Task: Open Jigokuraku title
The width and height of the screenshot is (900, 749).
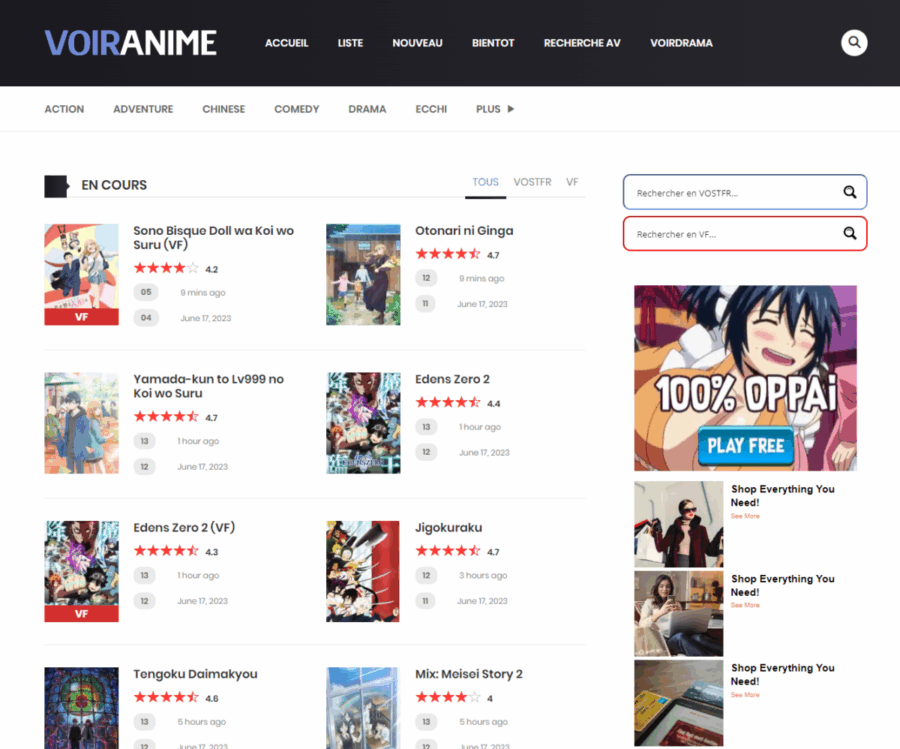Action: (x=449, y=527)
